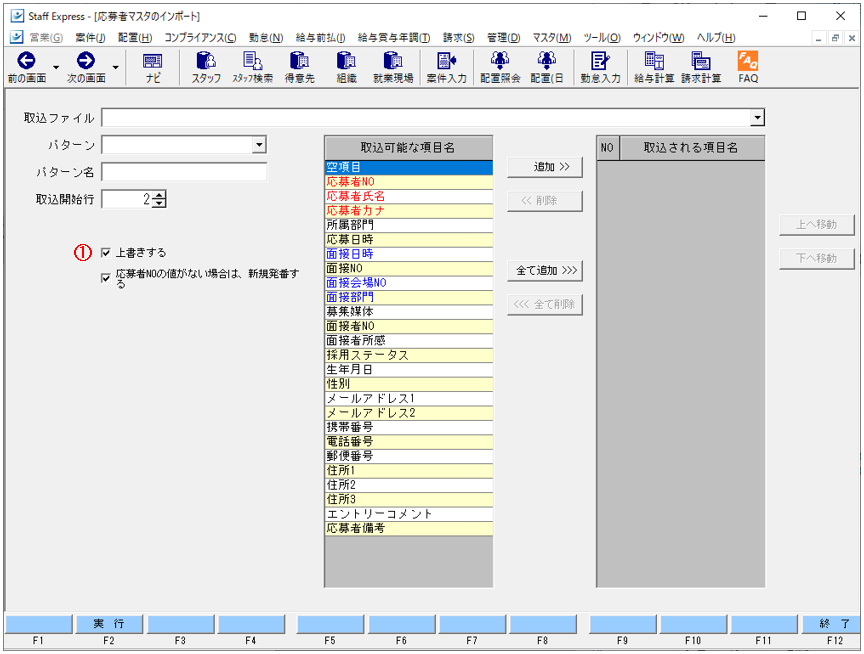The image size is (864, 654).
Task: Go to previous screen with 前の画面 icon
Action: coord(26,67)
